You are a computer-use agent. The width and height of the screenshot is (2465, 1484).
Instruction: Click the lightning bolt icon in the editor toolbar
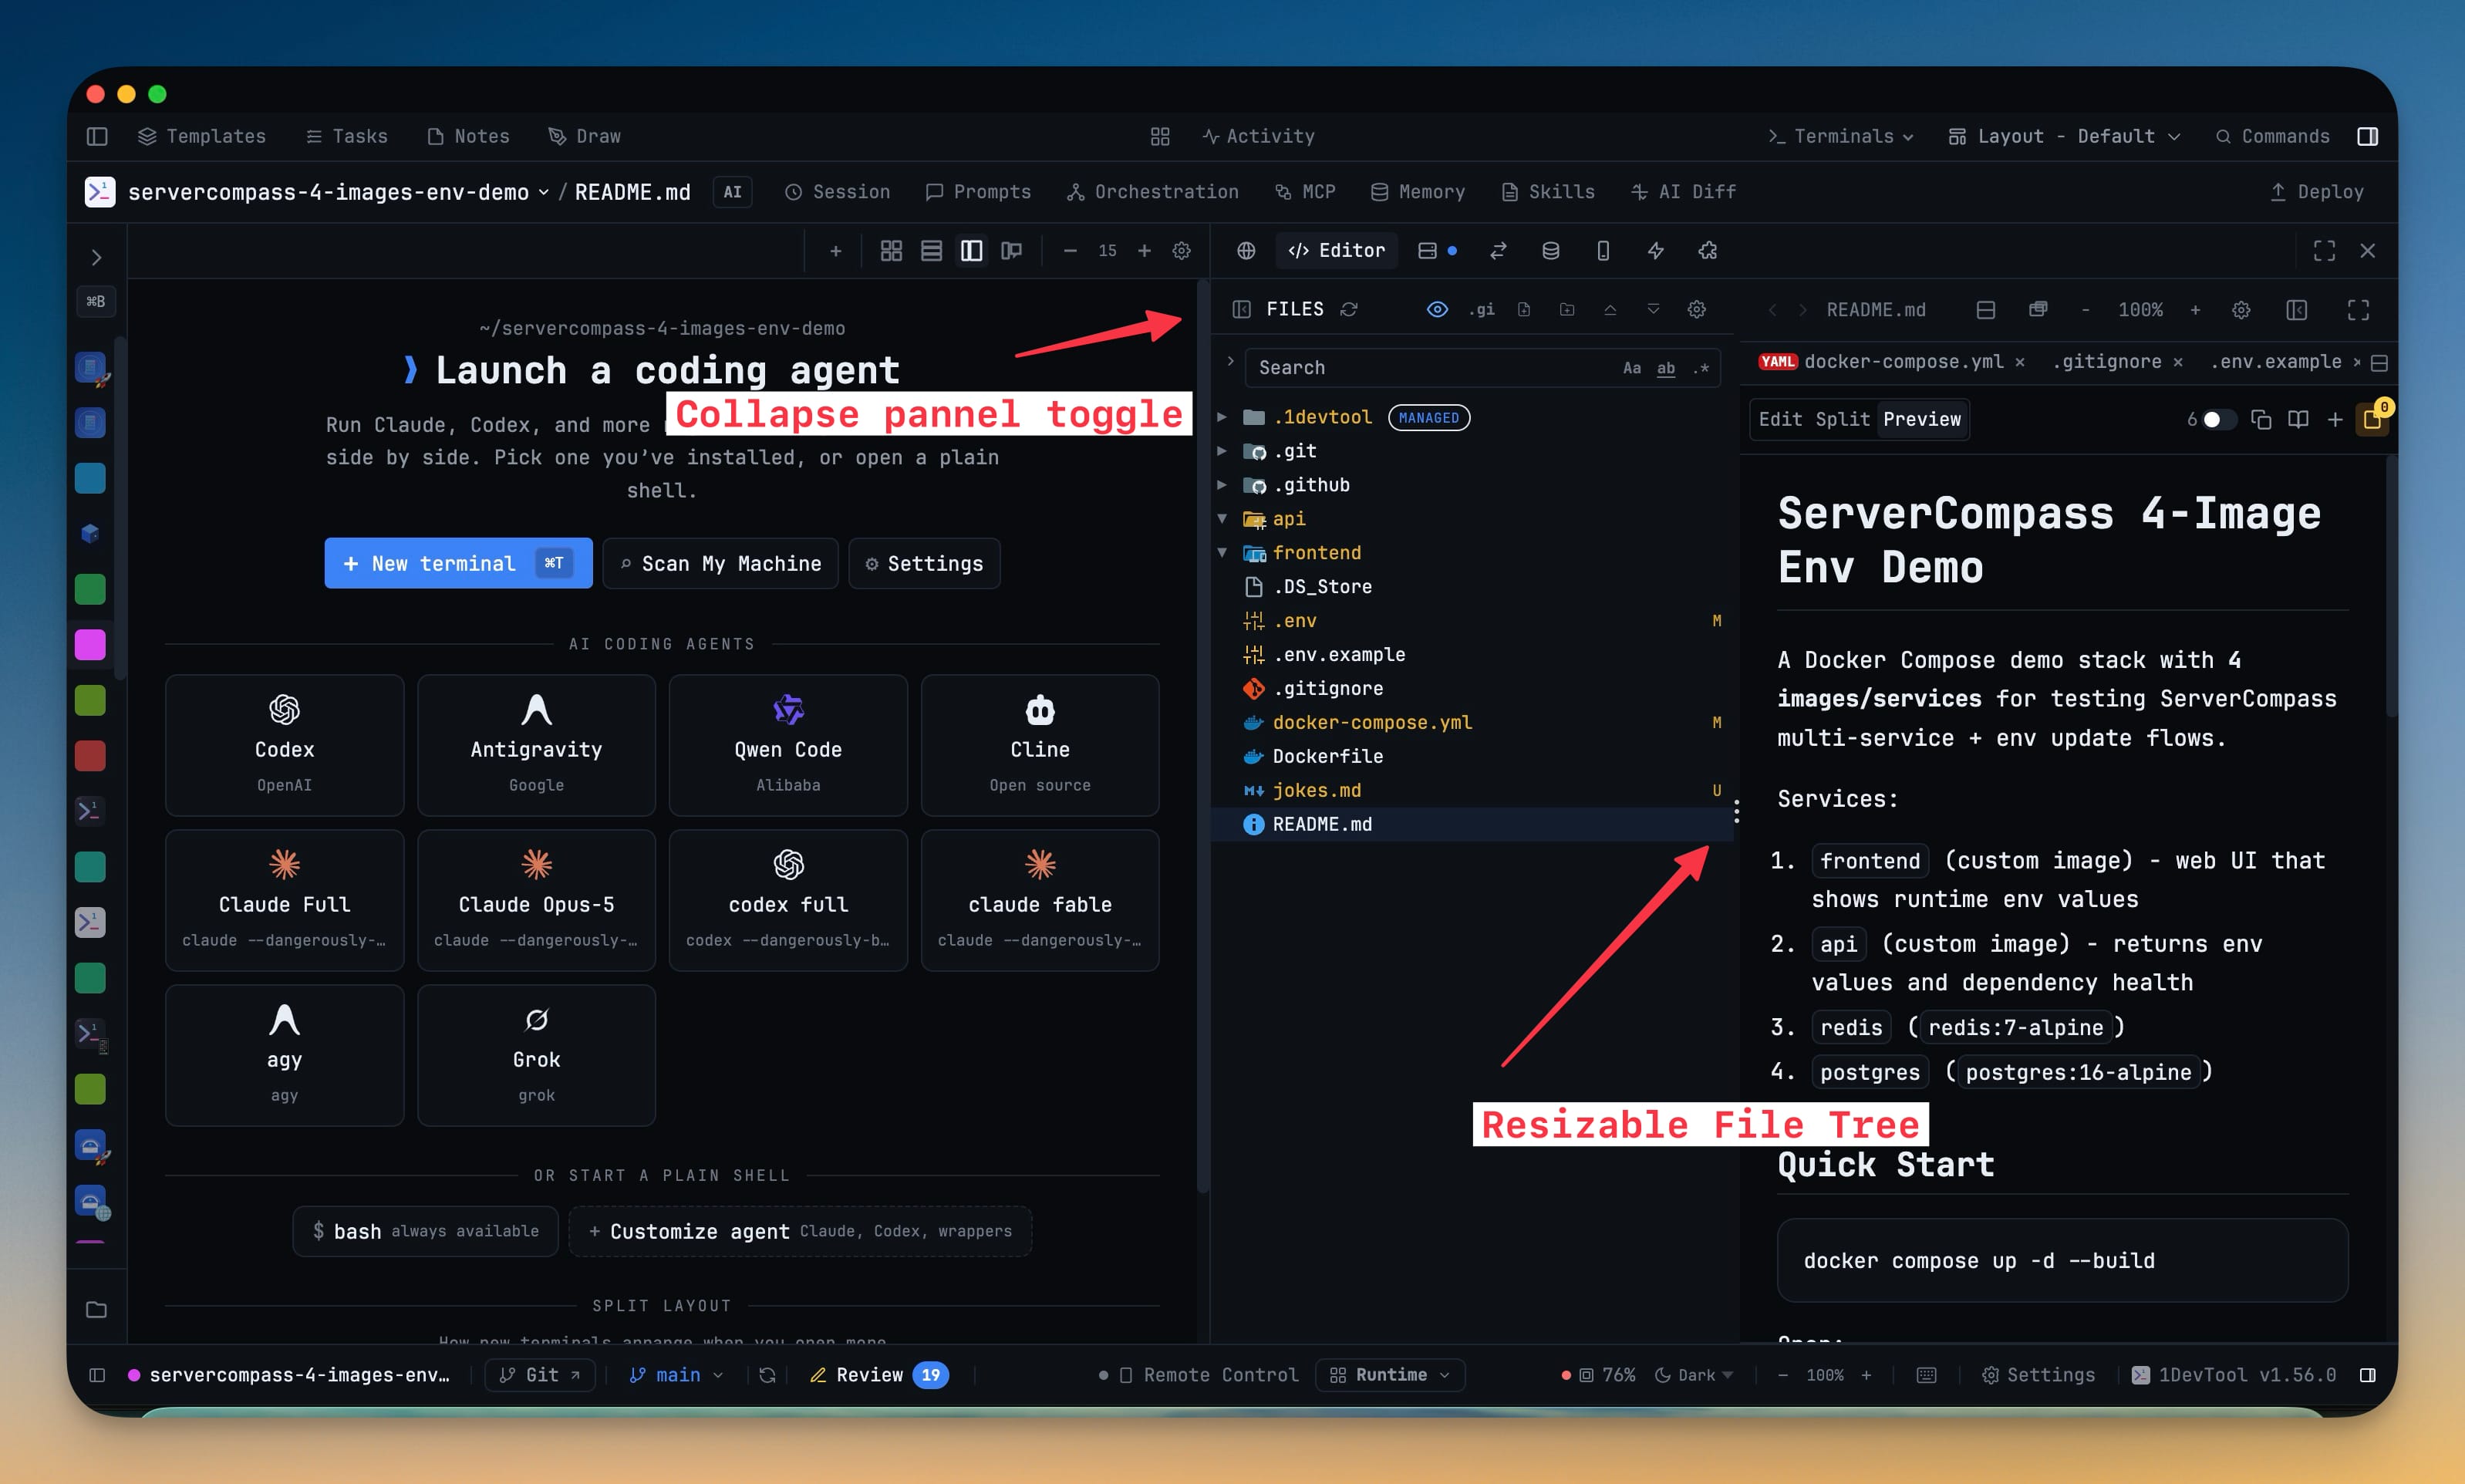pos(1656,251)
